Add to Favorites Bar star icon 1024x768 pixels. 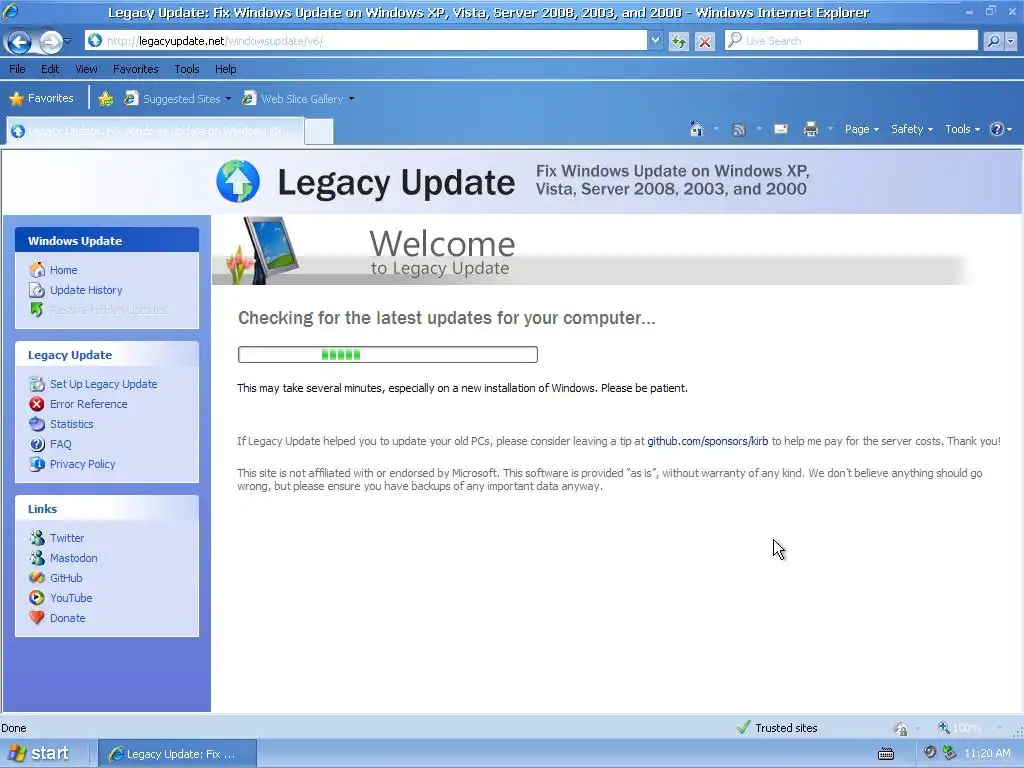point(105,99)
